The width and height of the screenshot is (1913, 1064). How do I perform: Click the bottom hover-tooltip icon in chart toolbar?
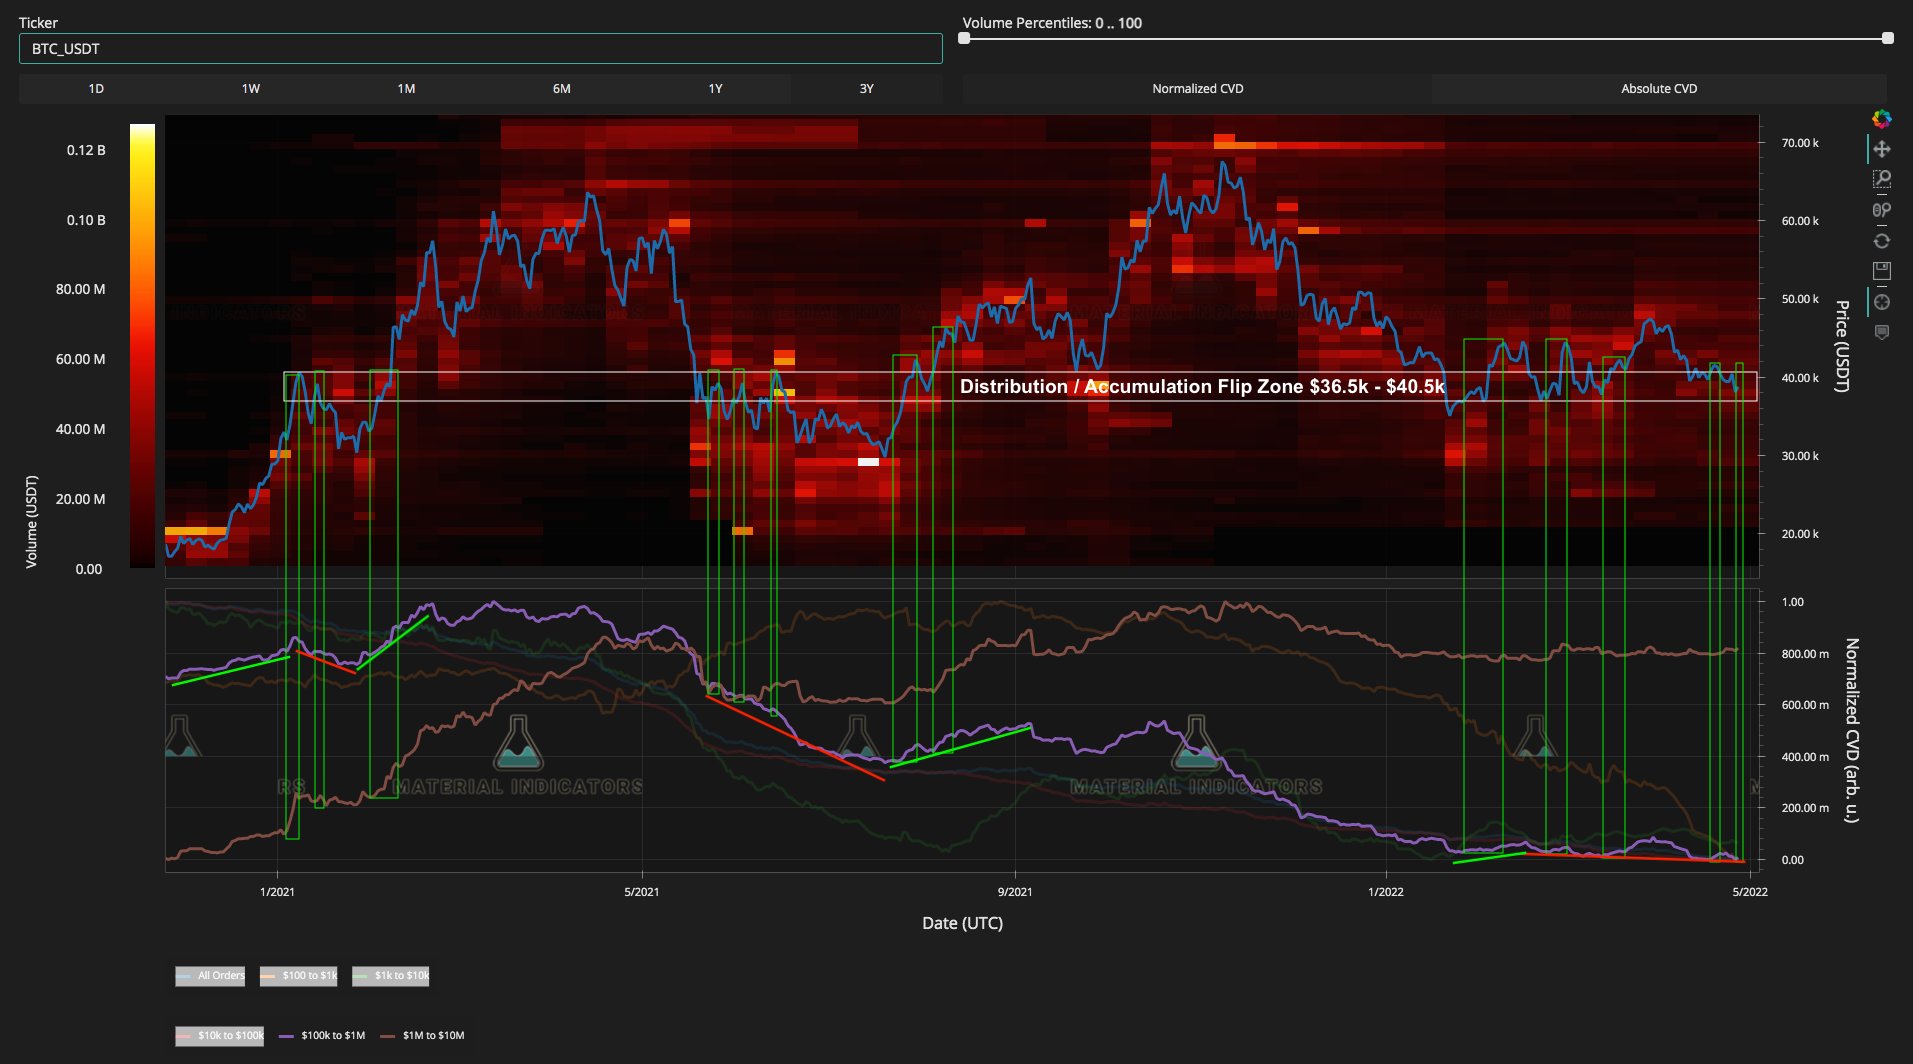pos(1882,331)
